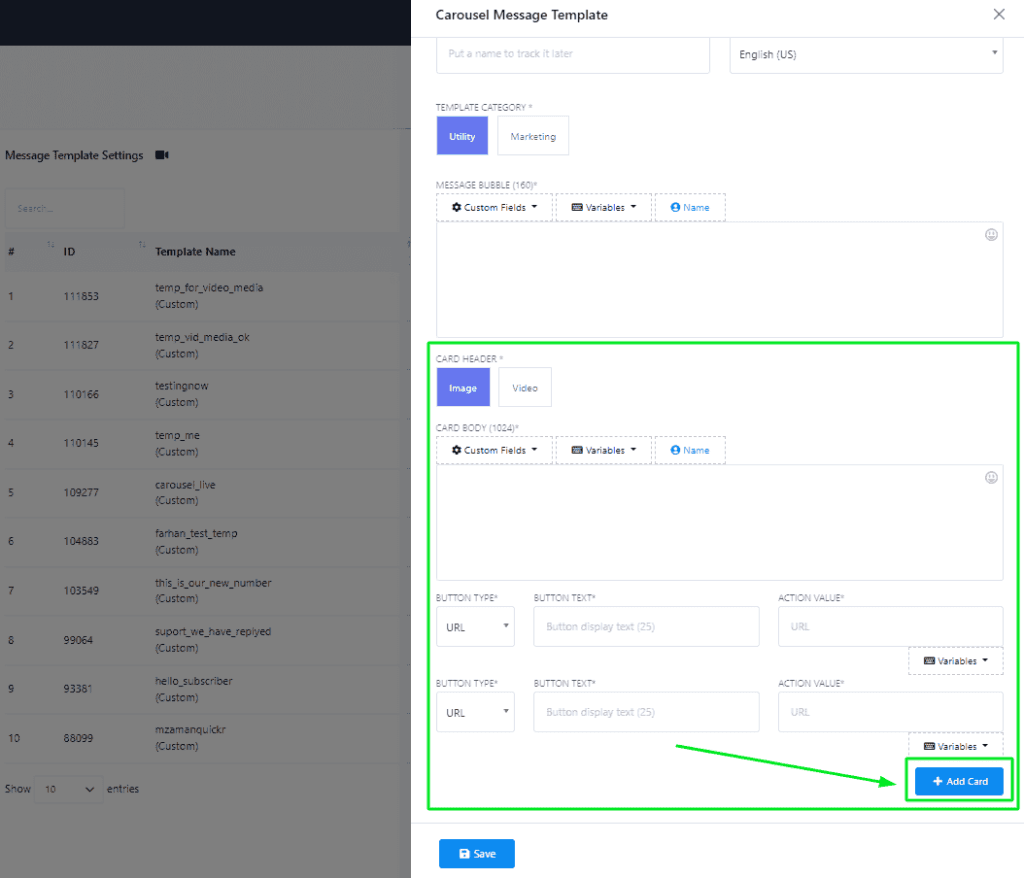This screenshot has width=1024, height=878.
Task: Click the video camera icon beside Message Template Settings
Action: 162,156
